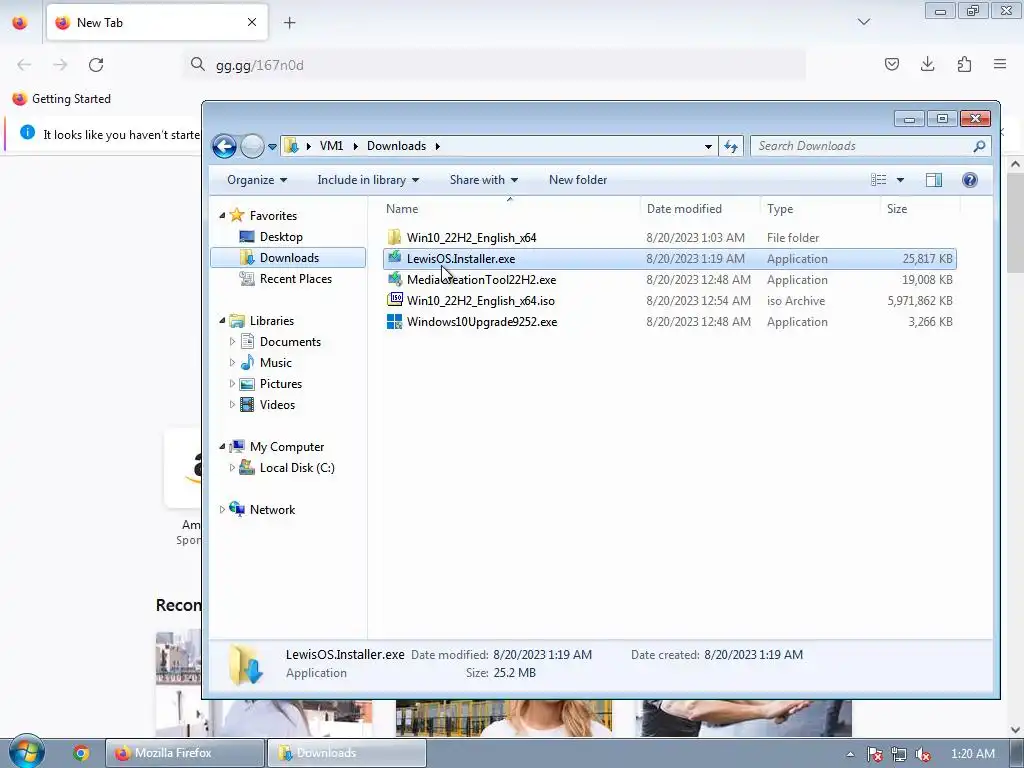
Task: Click the Explorer Forward navigation arrow
Action: [x=252, y=146]
